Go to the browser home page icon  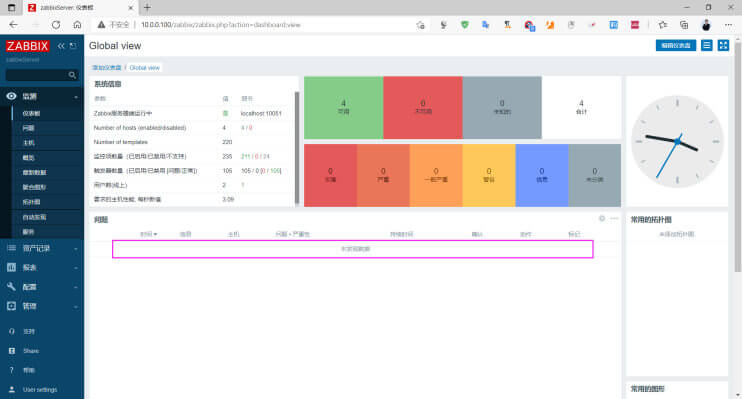coord(77,25)
